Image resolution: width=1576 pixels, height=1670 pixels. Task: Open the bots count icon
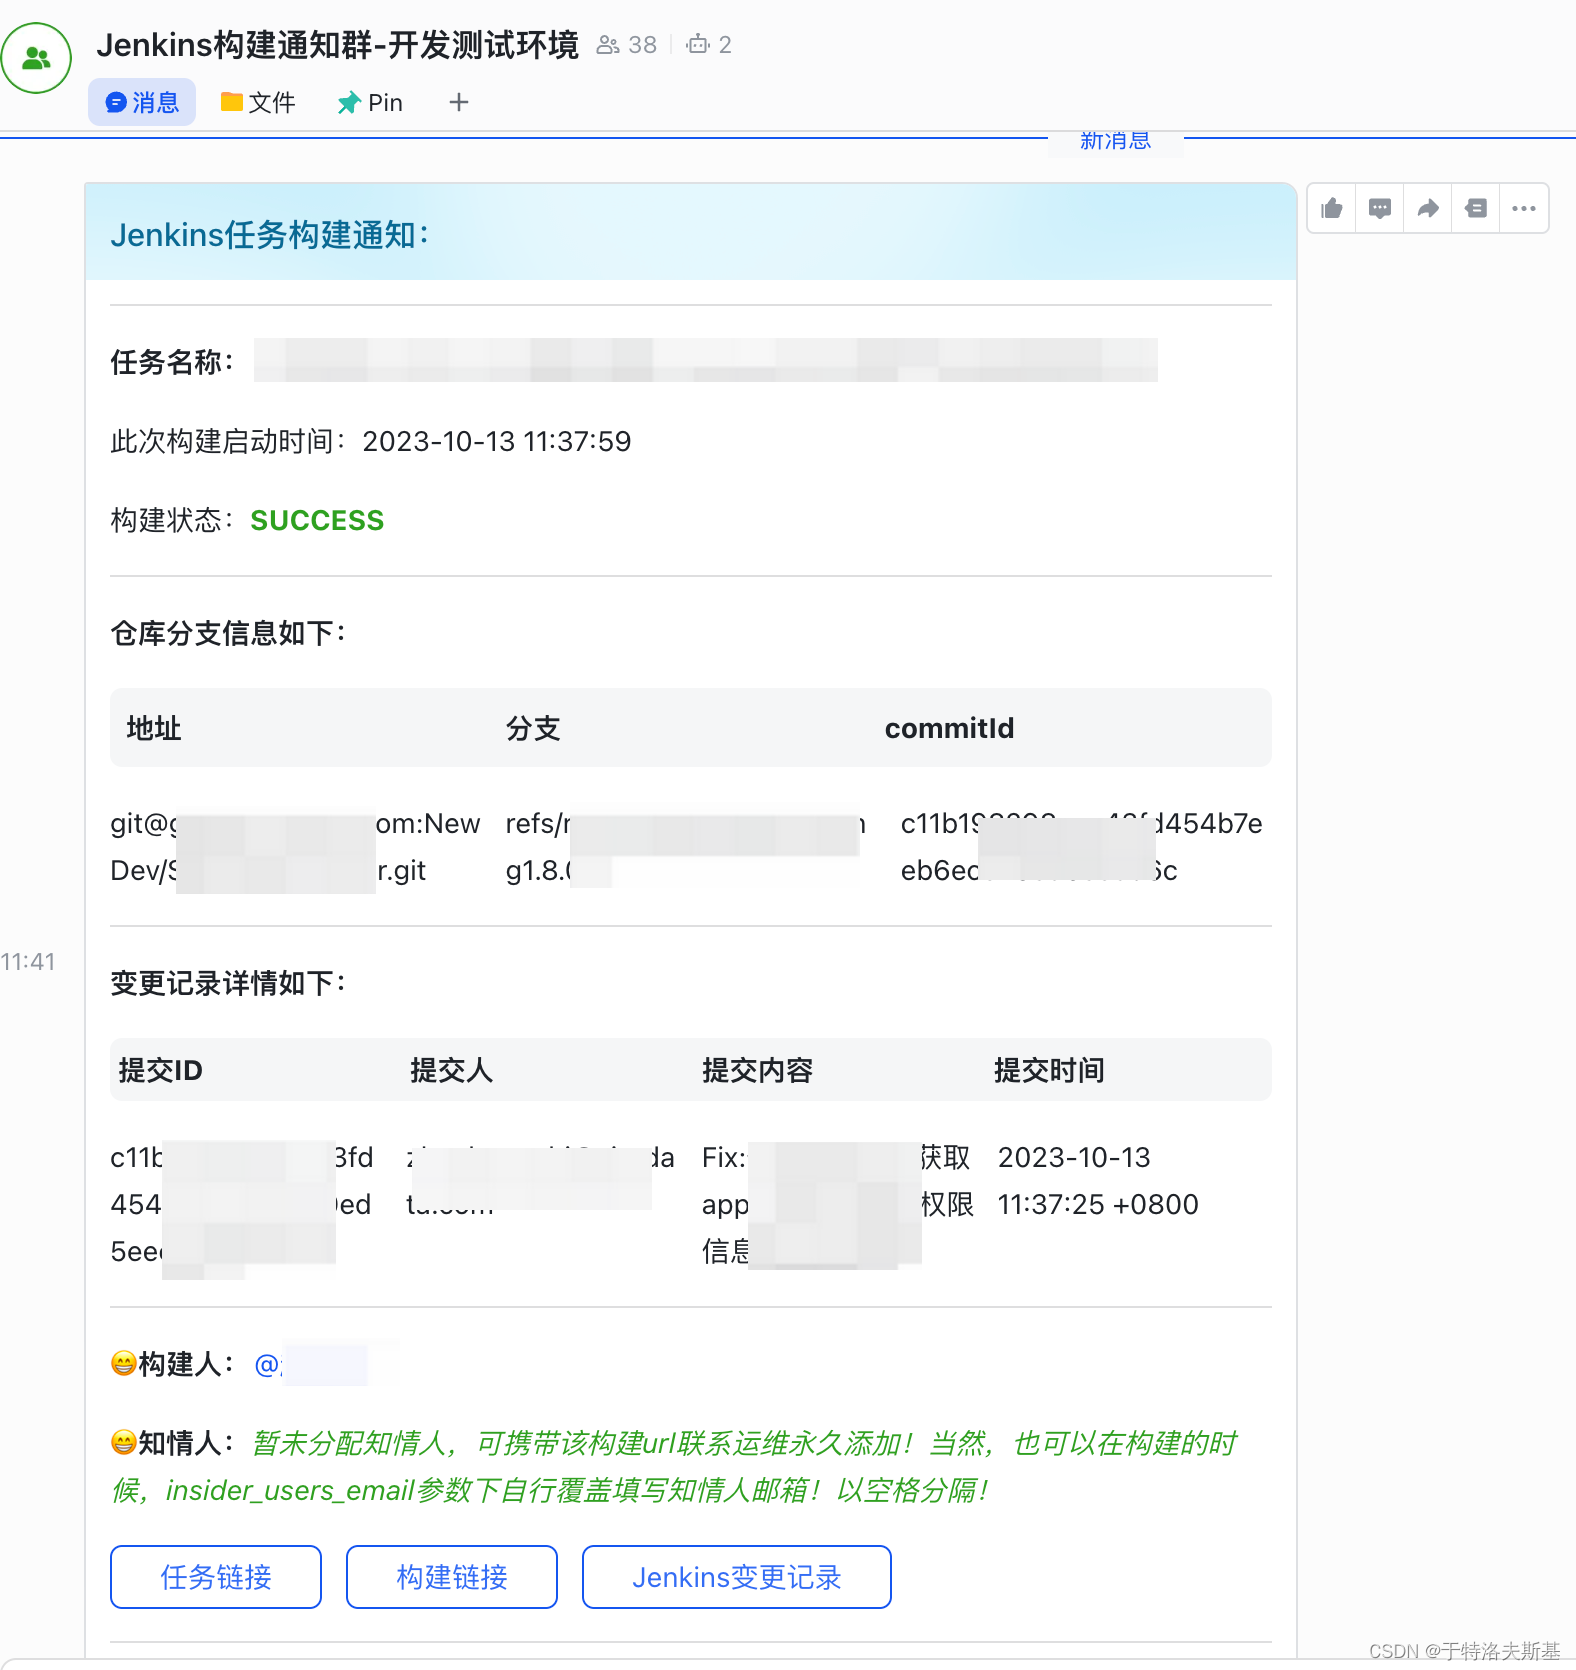click(709, 45)
